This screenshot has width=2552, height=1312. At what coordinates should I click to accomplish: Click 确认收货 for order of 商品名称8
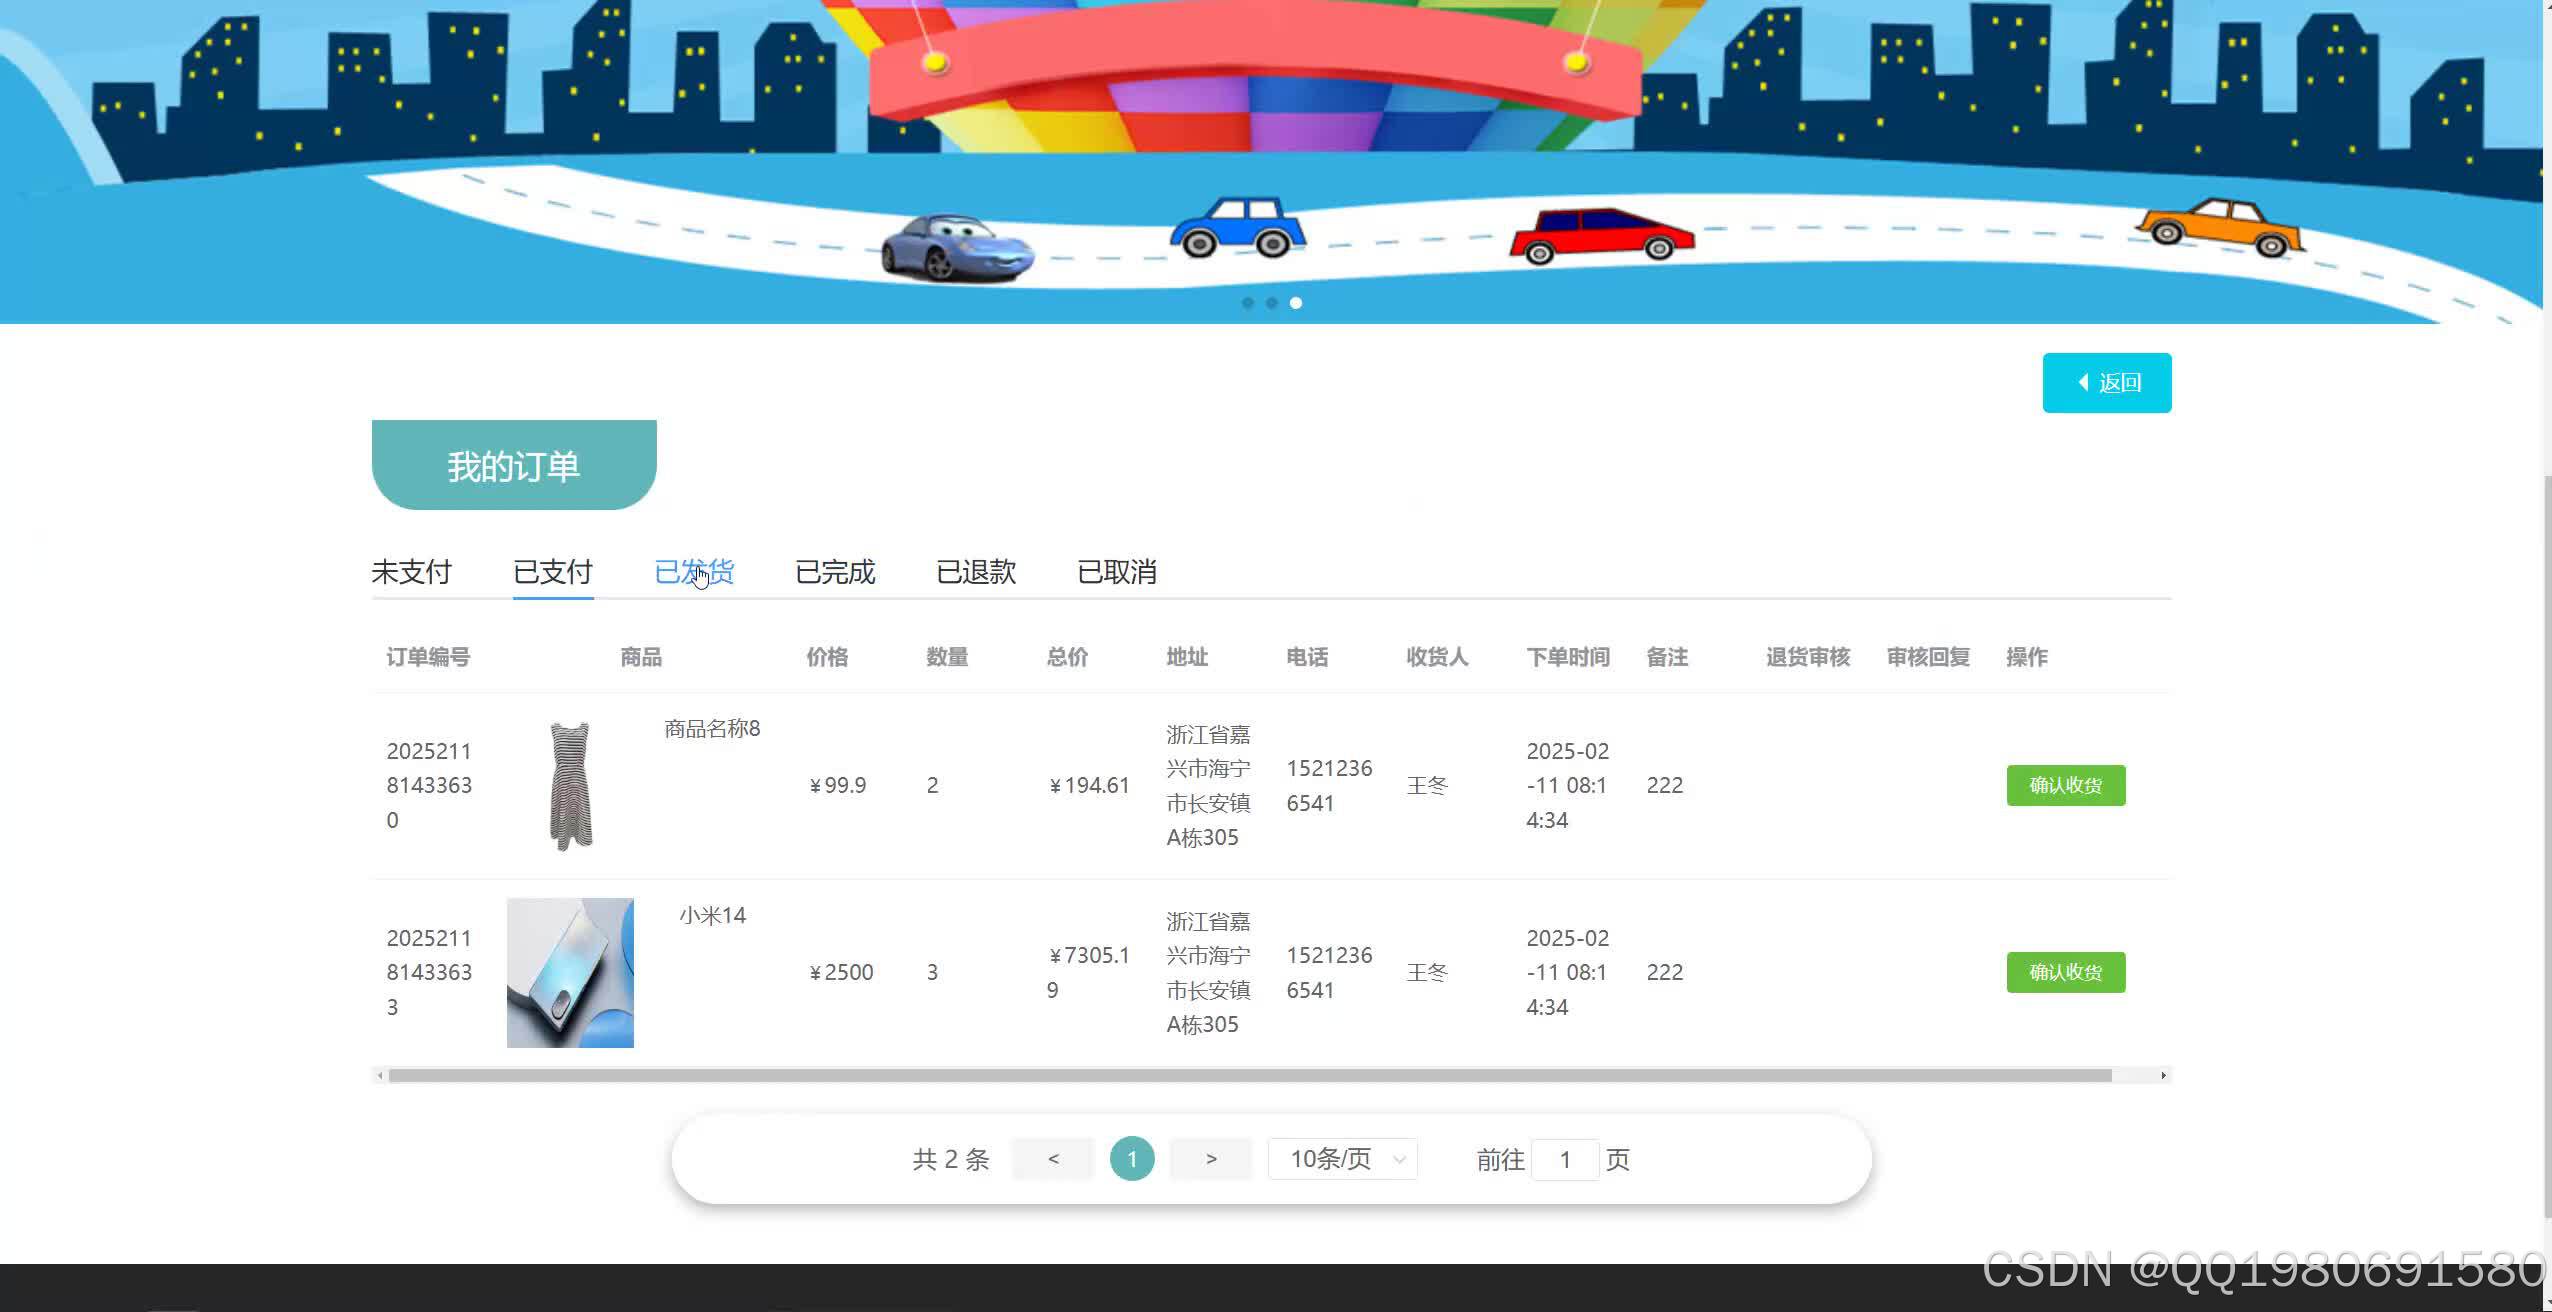(2065, 785)
